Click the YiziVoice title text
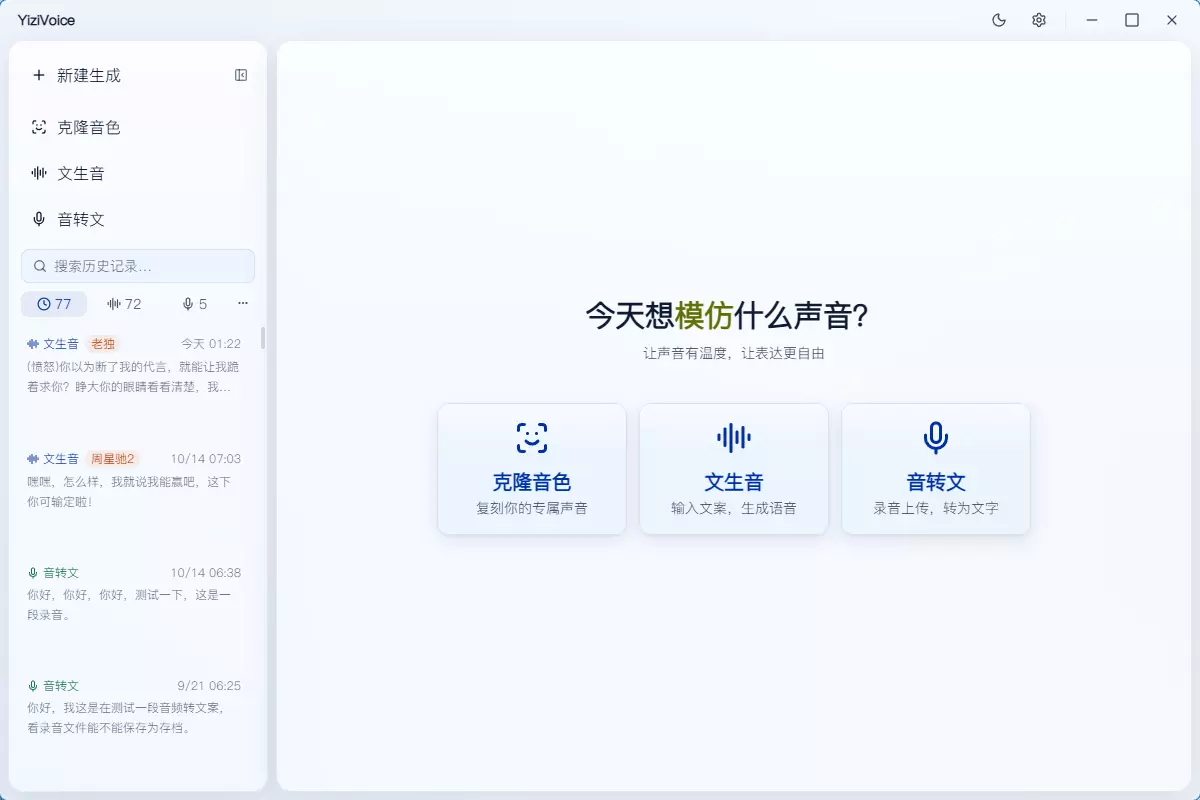Screen dimensions: 1200x800 point(46,20)
